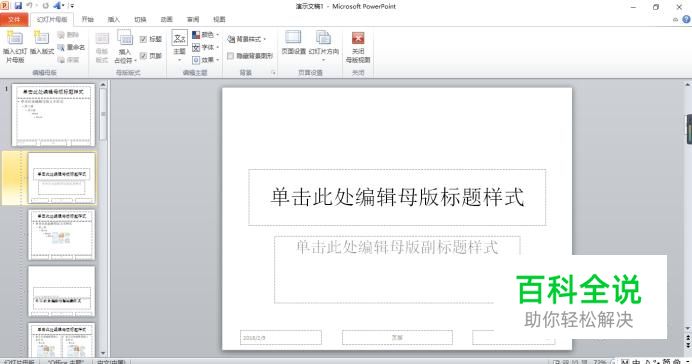Open Page Setup (页面设置)
The image size is (692, 364).
click(x=293, y=43)
